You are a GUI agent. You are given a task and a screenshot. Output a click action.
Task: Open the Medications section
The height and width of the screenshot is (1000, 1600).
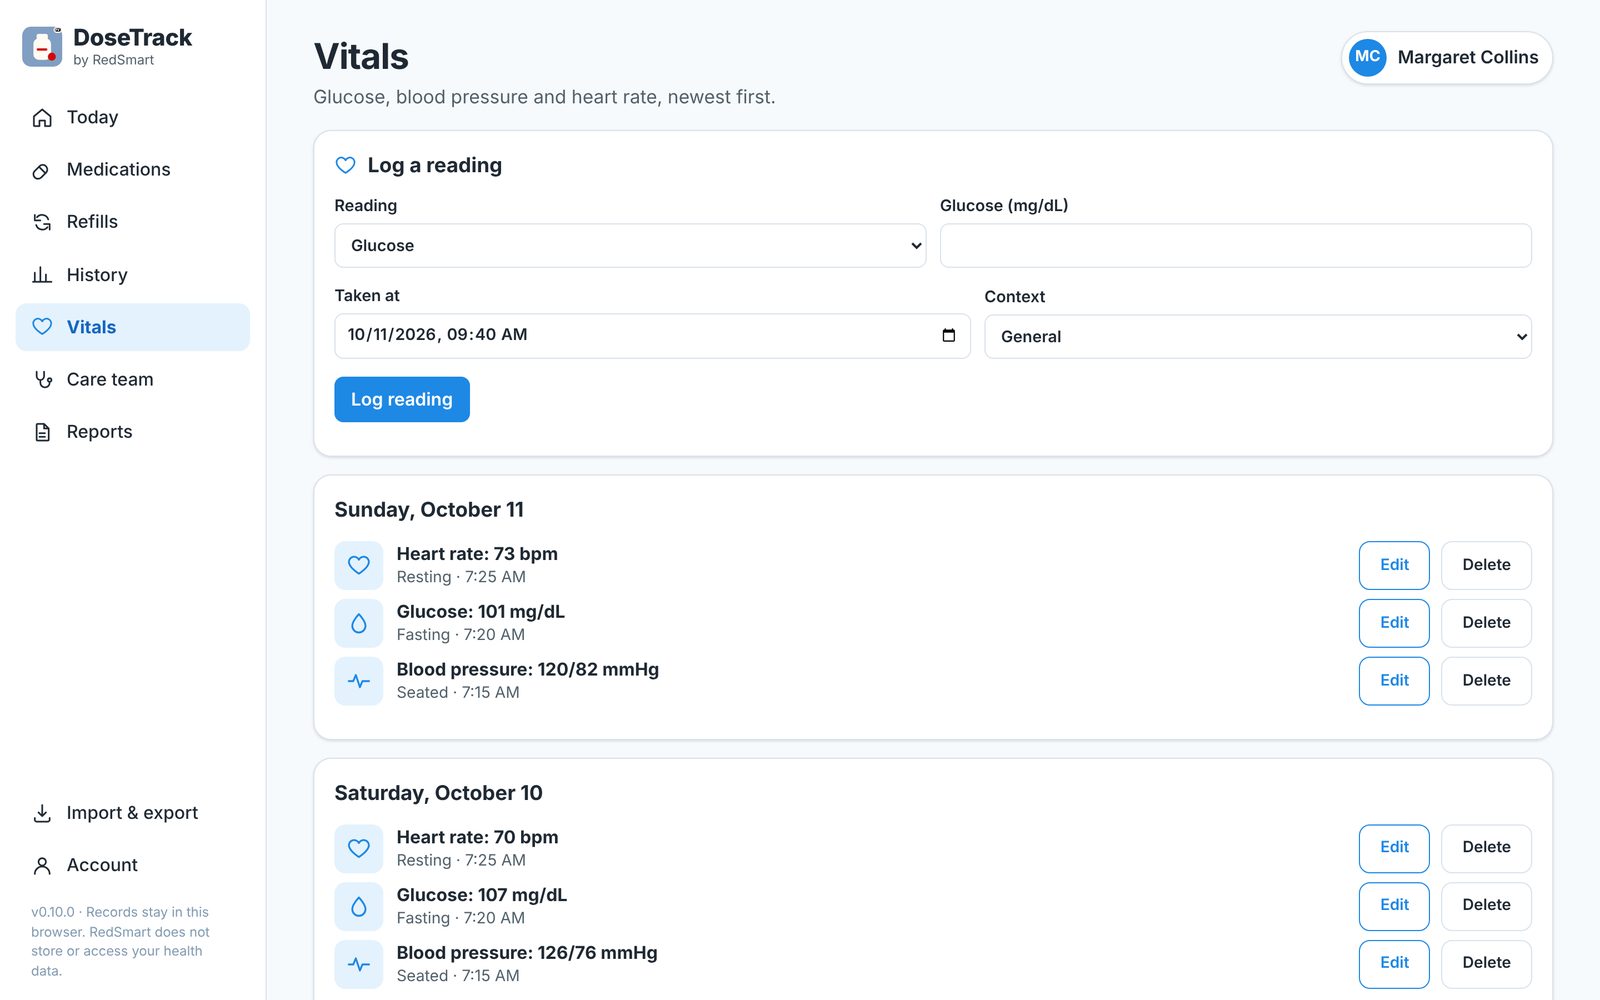133,170
